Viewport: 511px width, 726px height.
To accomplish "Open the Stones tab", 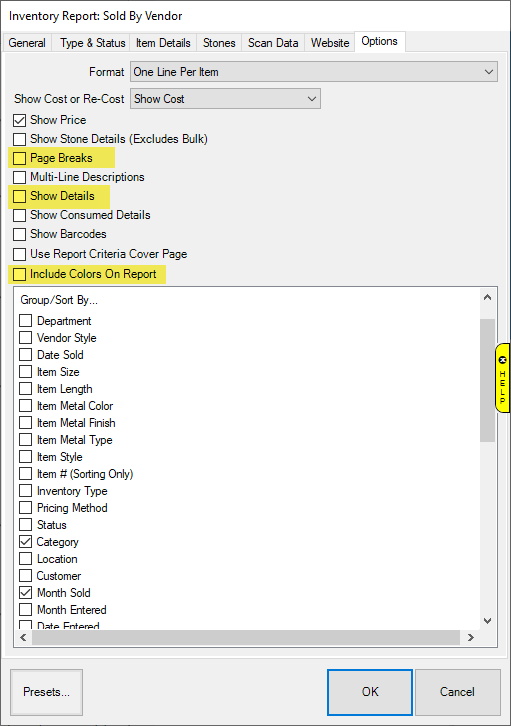I will (219, 43).
